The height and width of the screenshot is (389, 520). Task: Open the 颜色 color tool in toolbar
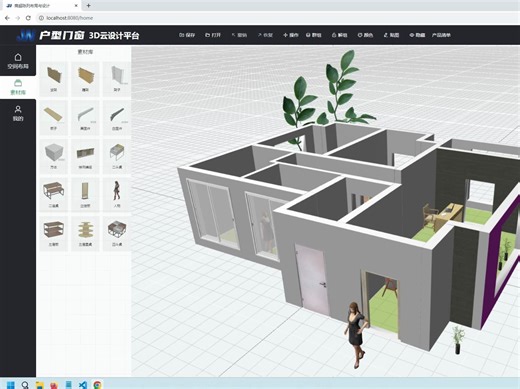[x=365, y=35]
